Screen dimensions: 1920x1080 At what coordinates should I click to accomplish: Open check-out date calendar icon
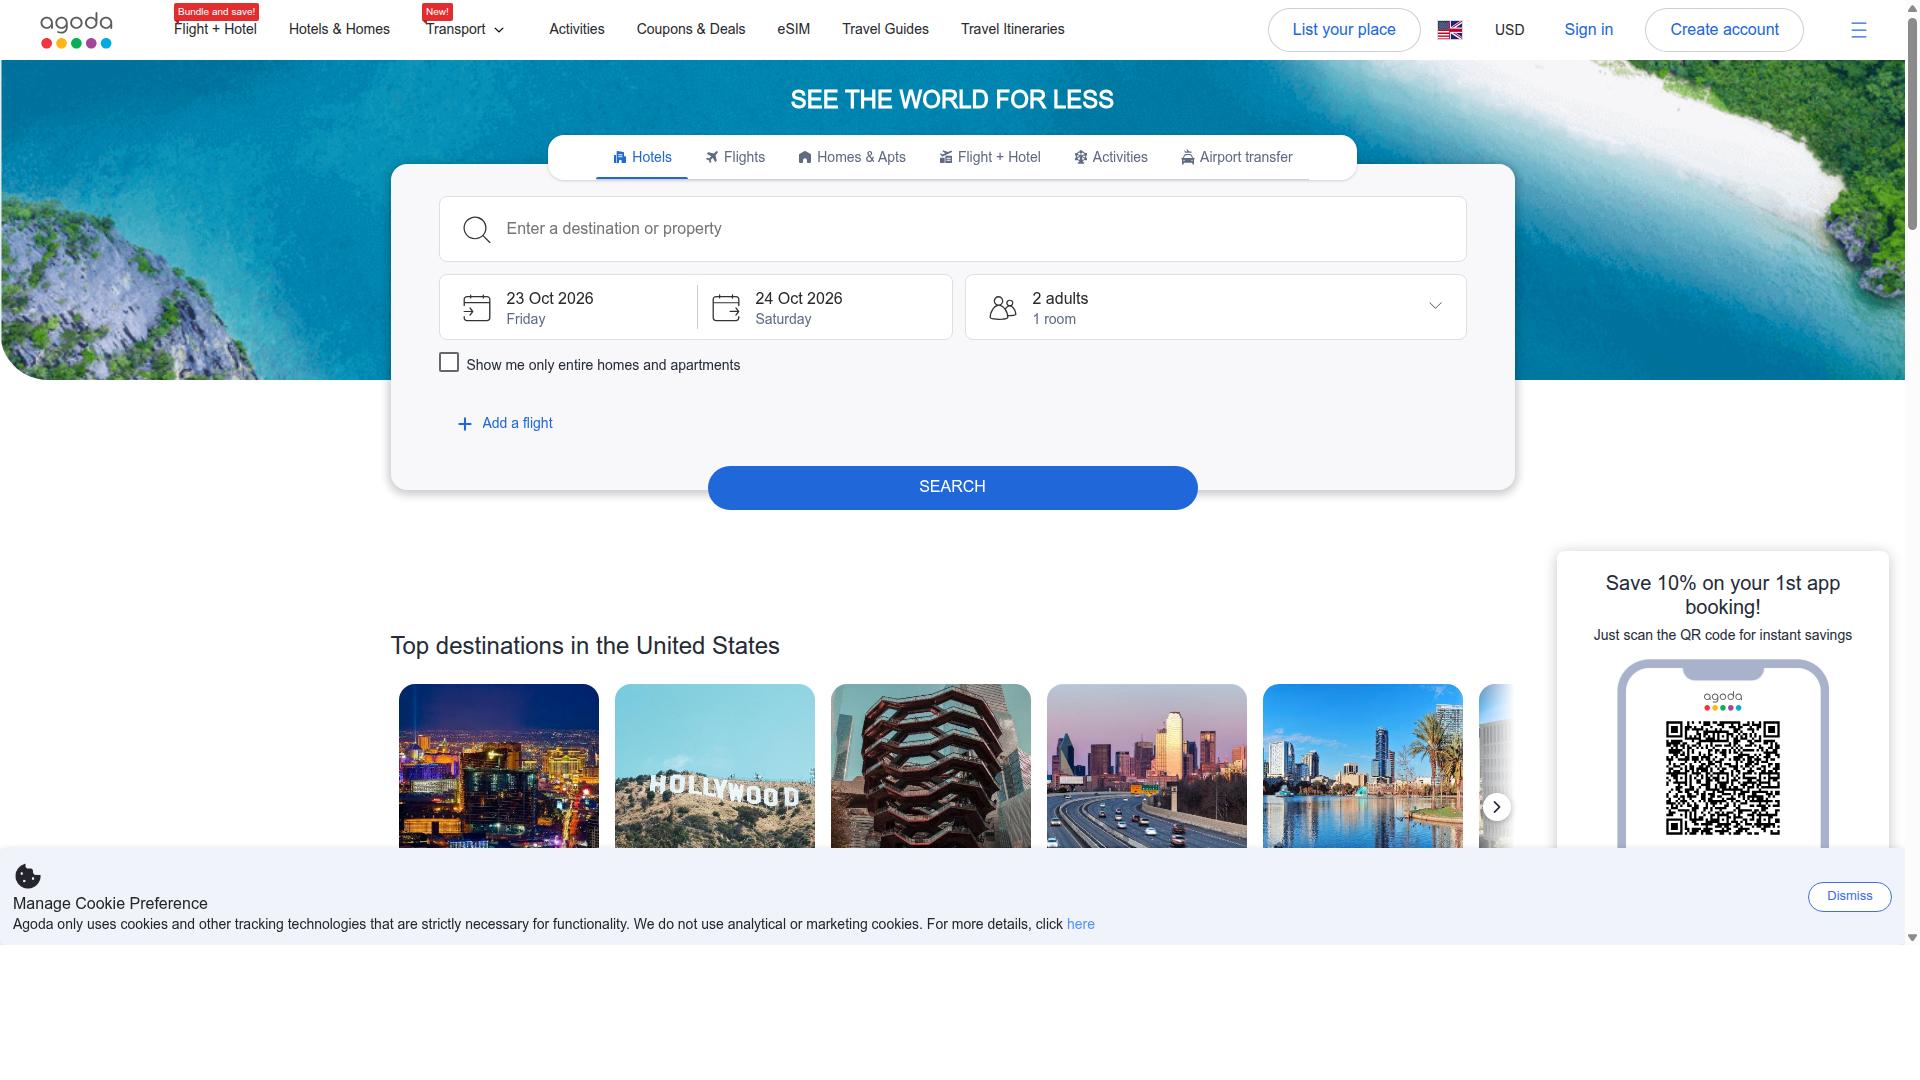coord(726,308)
